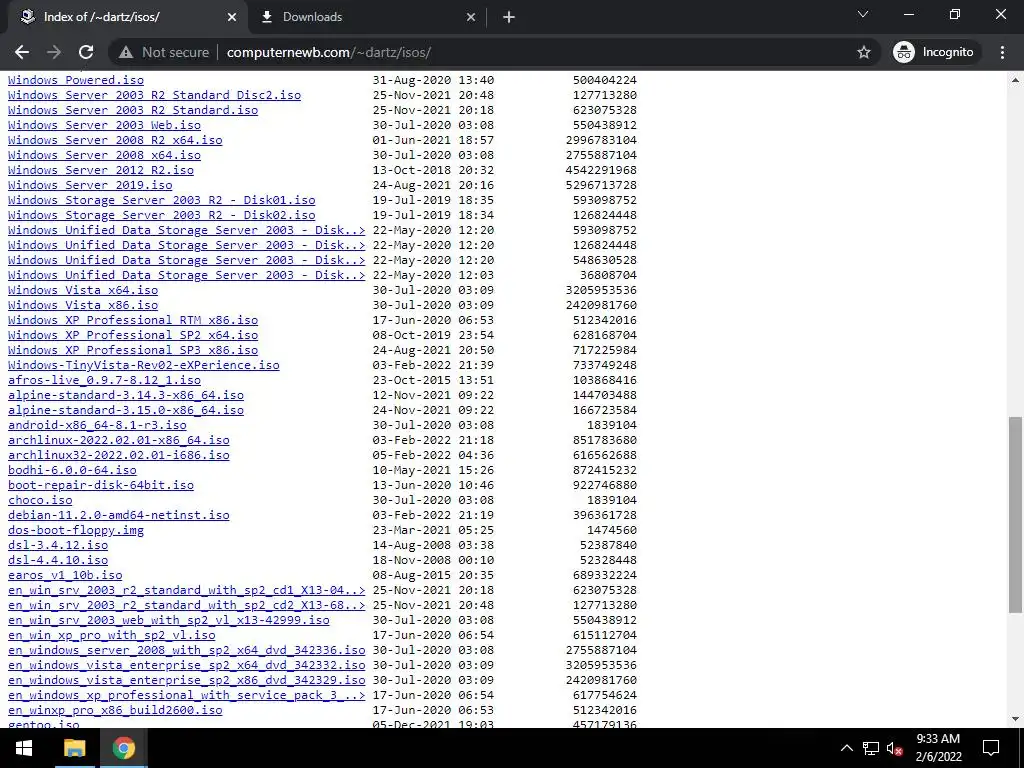1024x768 pixels.
Task: Download bodhi-6.0.0-64.iso
Action: click(x=72, y=470)
